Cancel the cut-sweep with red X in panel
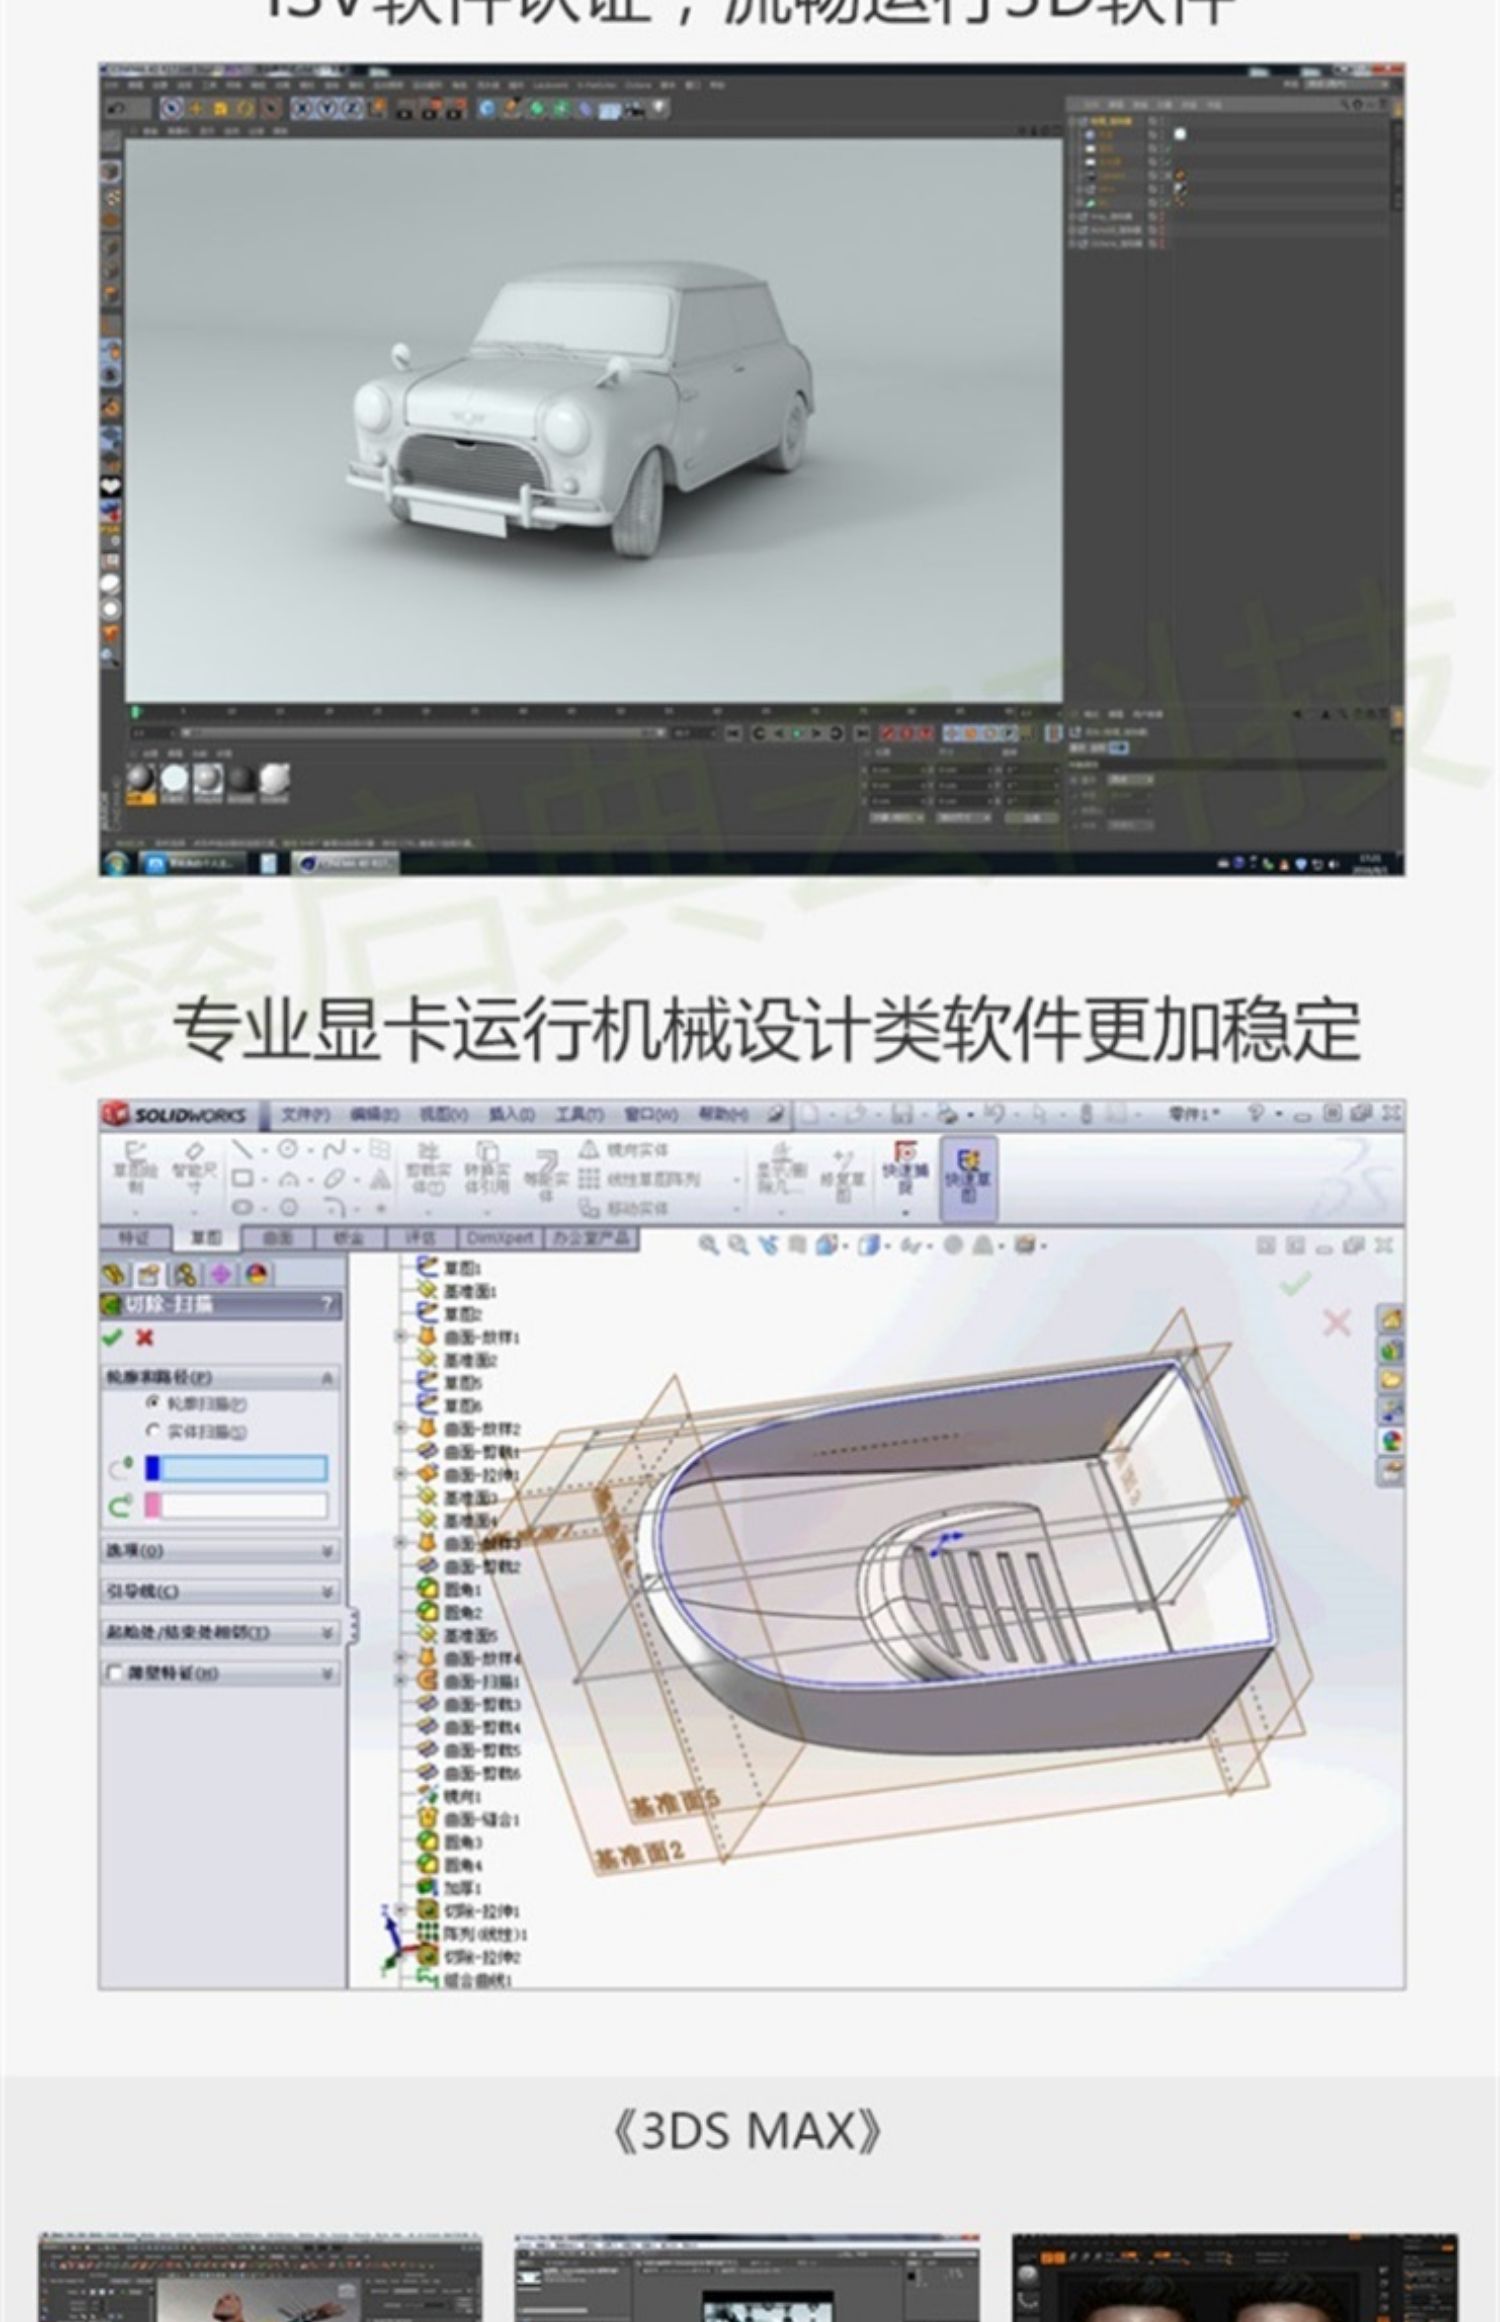1500x2322 pixels. click(145, 1337)
